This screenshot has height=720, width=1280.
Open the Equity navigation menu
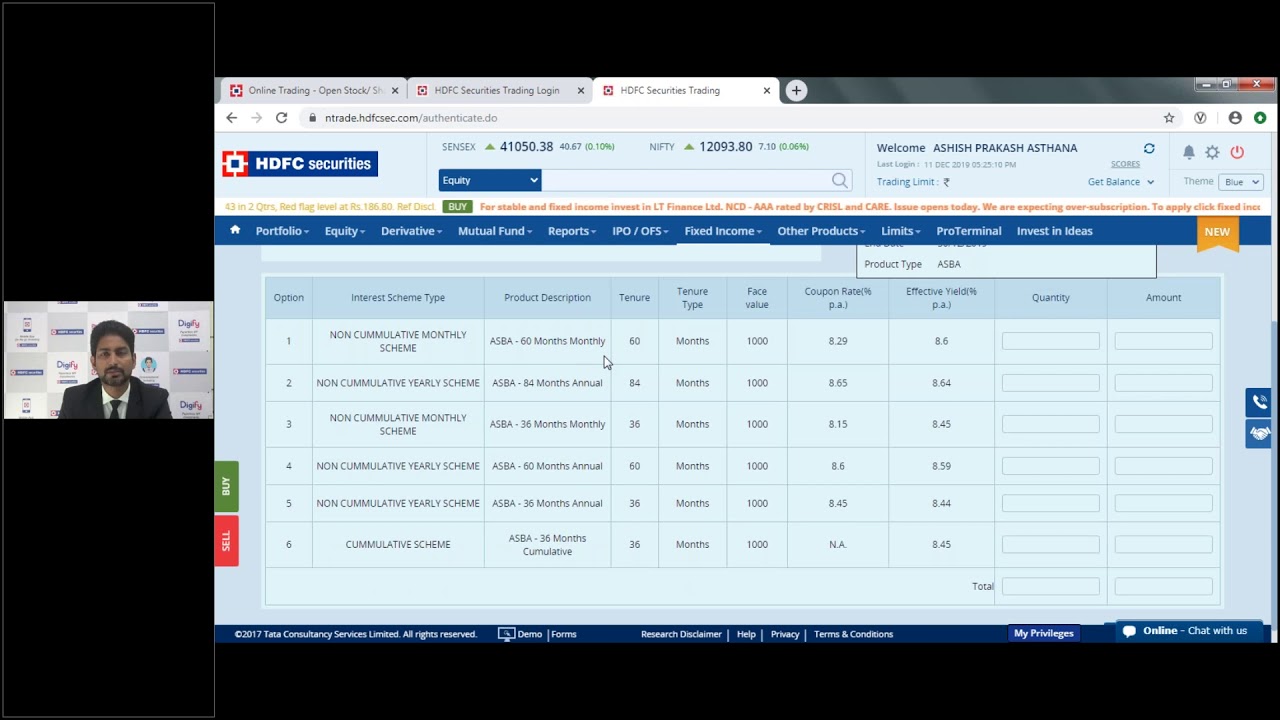click(345, 231)
